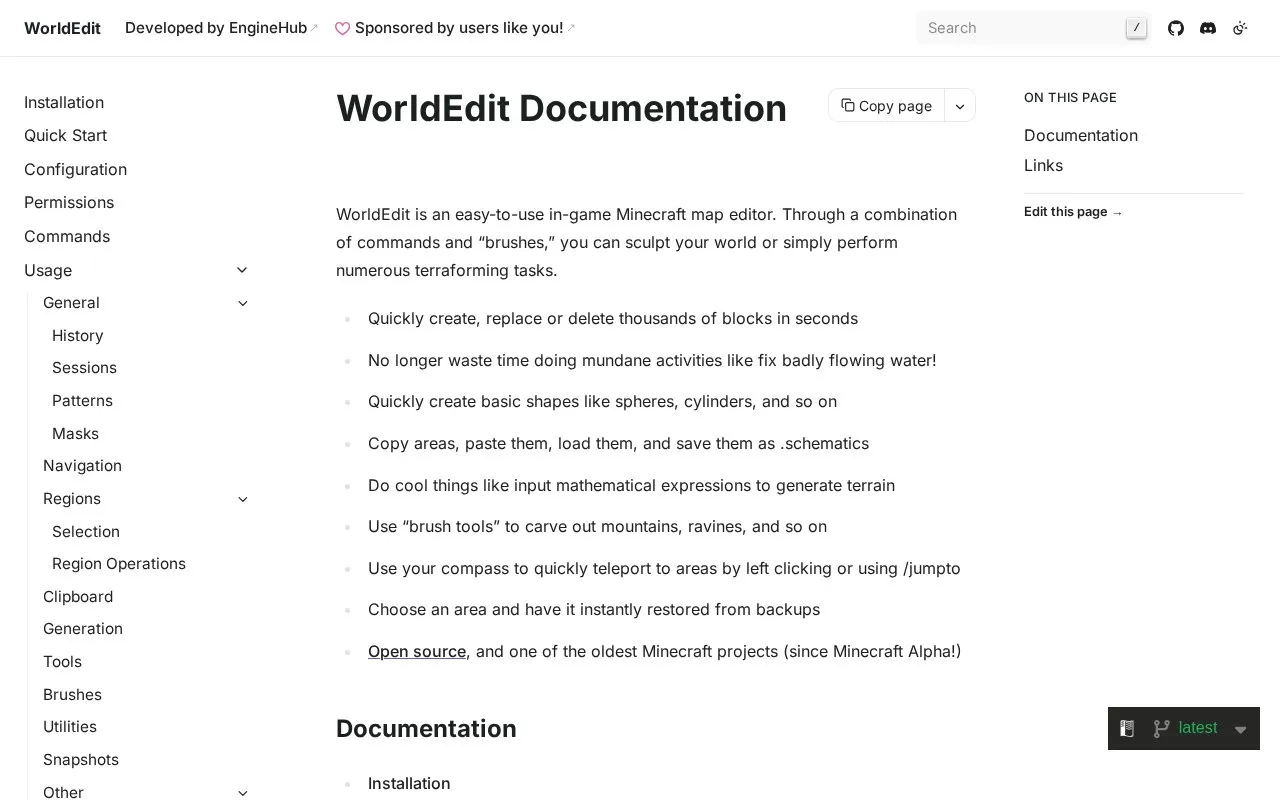Open the Navigation page in sidebar
This screenshot has height=800, width=1280.
coord(82,465)
